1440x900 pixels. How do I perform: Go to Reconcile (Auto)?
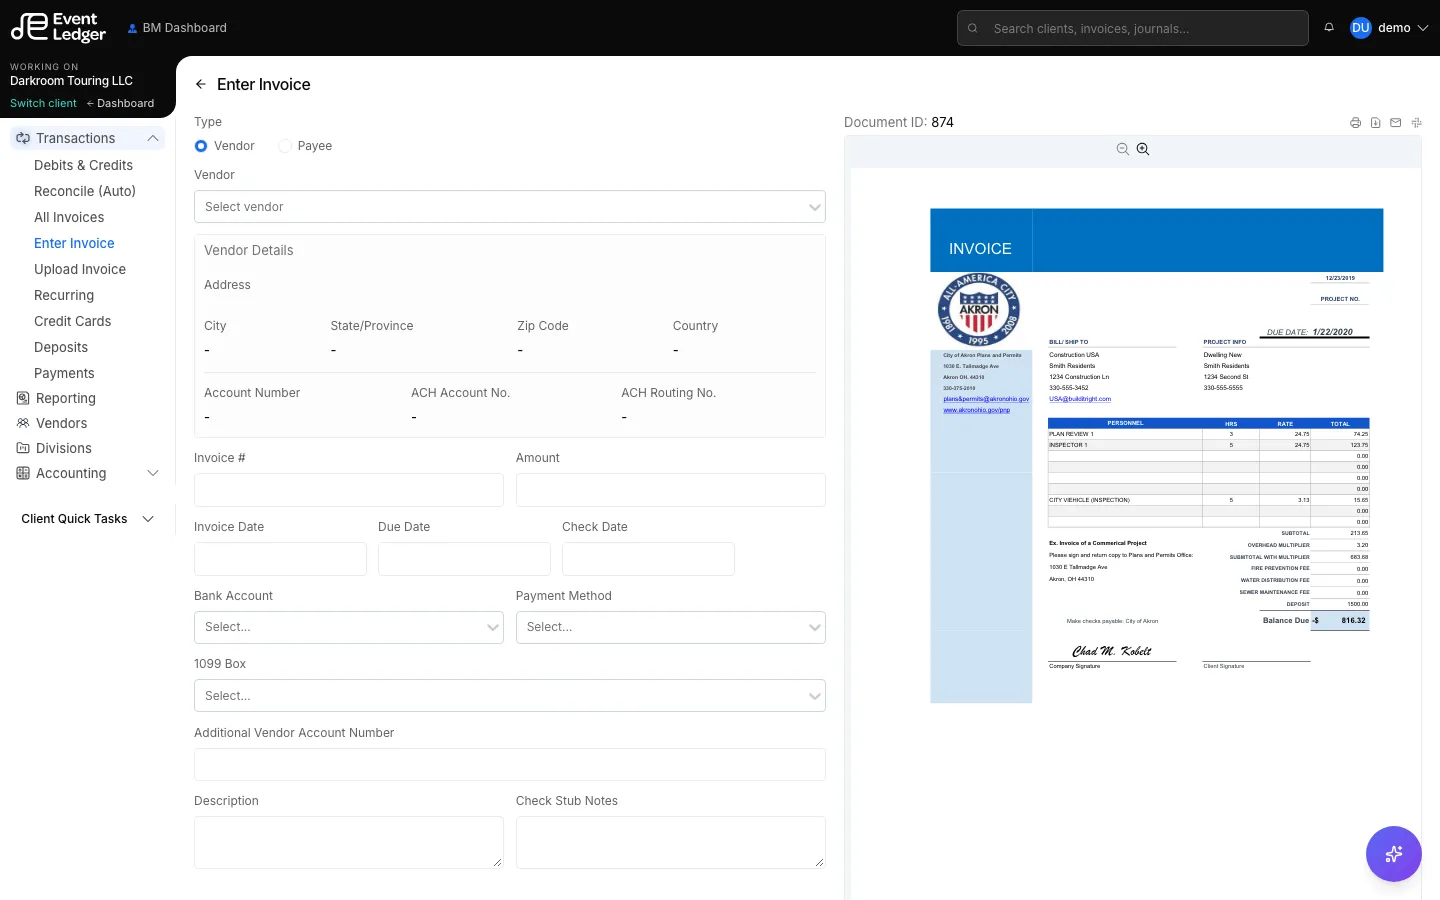[85, 191]
